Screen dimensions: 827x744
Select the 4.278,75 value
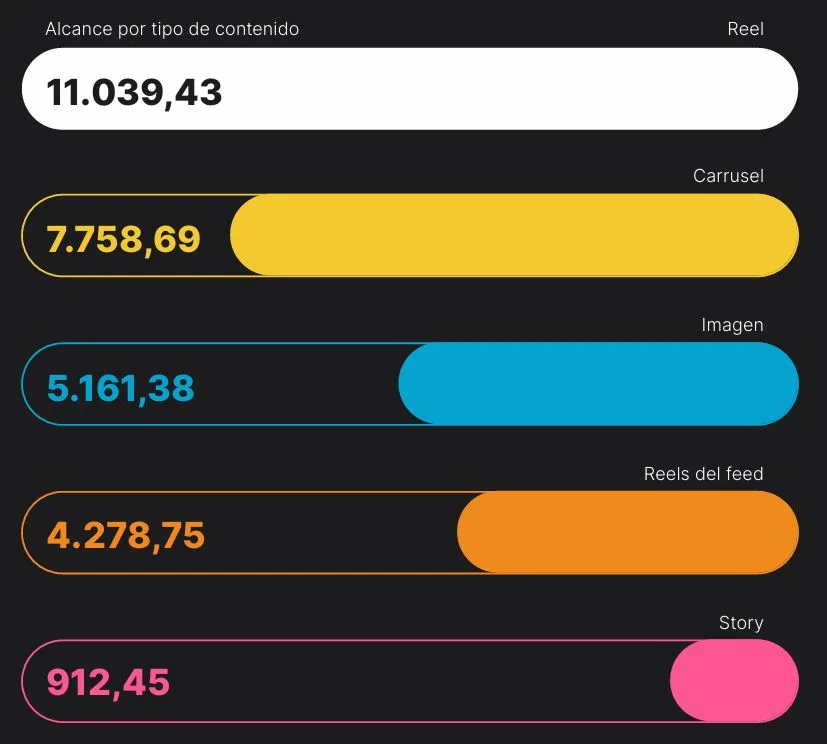point(126,536)
